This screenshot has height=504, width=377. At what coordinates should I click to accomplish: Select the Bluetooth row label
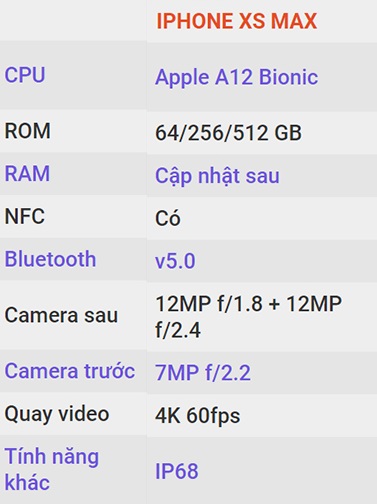tap(50, 259)
